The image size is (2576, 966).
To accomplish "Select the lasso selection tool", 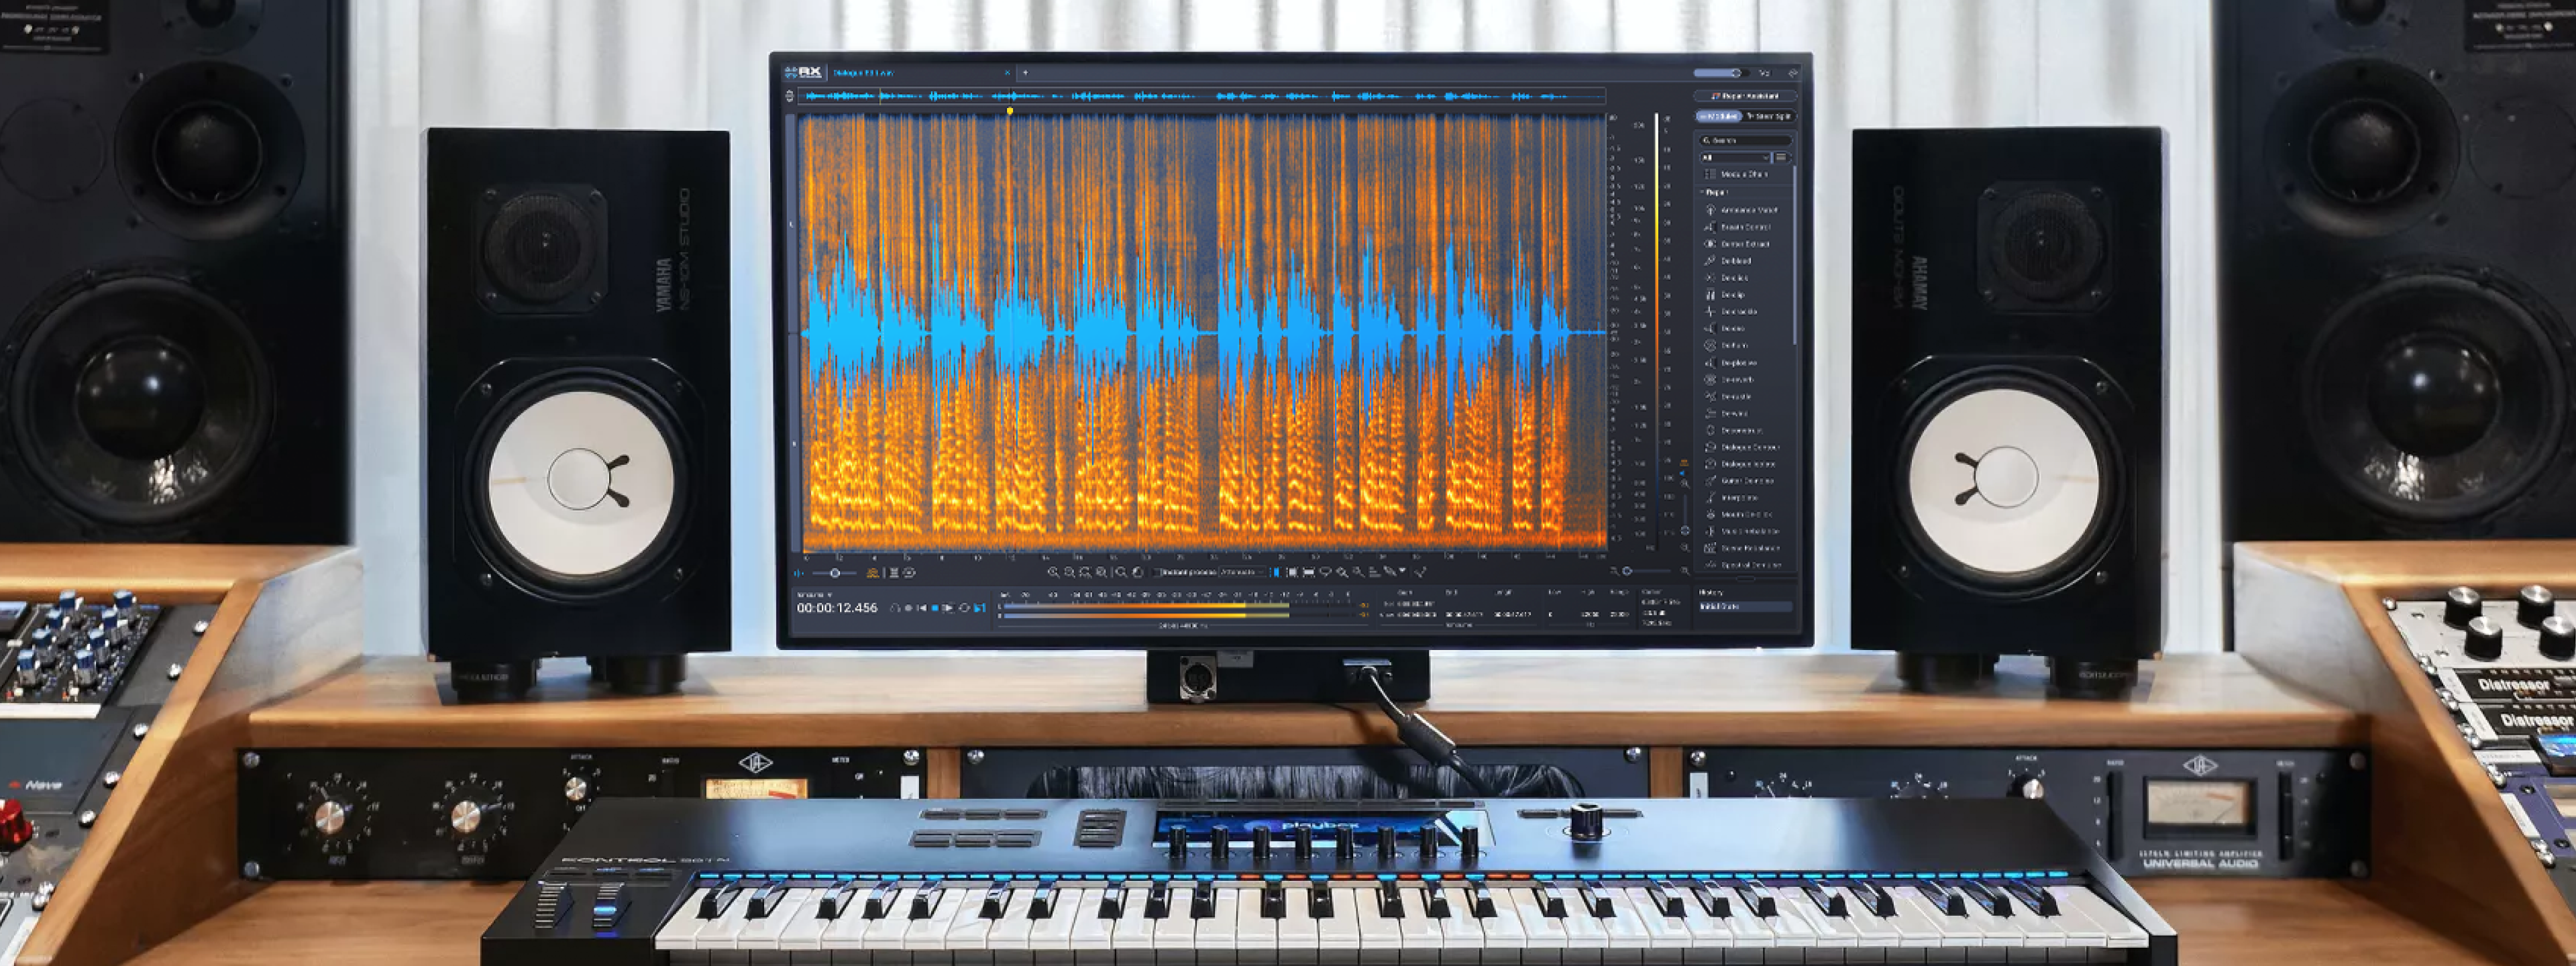I will pyautogui.click(x=1325, y=573).
